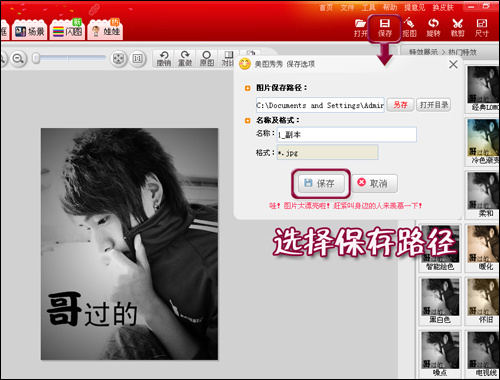500x380 pixels.
Task: Open the 尺寸 resize tool
Action: (x=482, y=27)
